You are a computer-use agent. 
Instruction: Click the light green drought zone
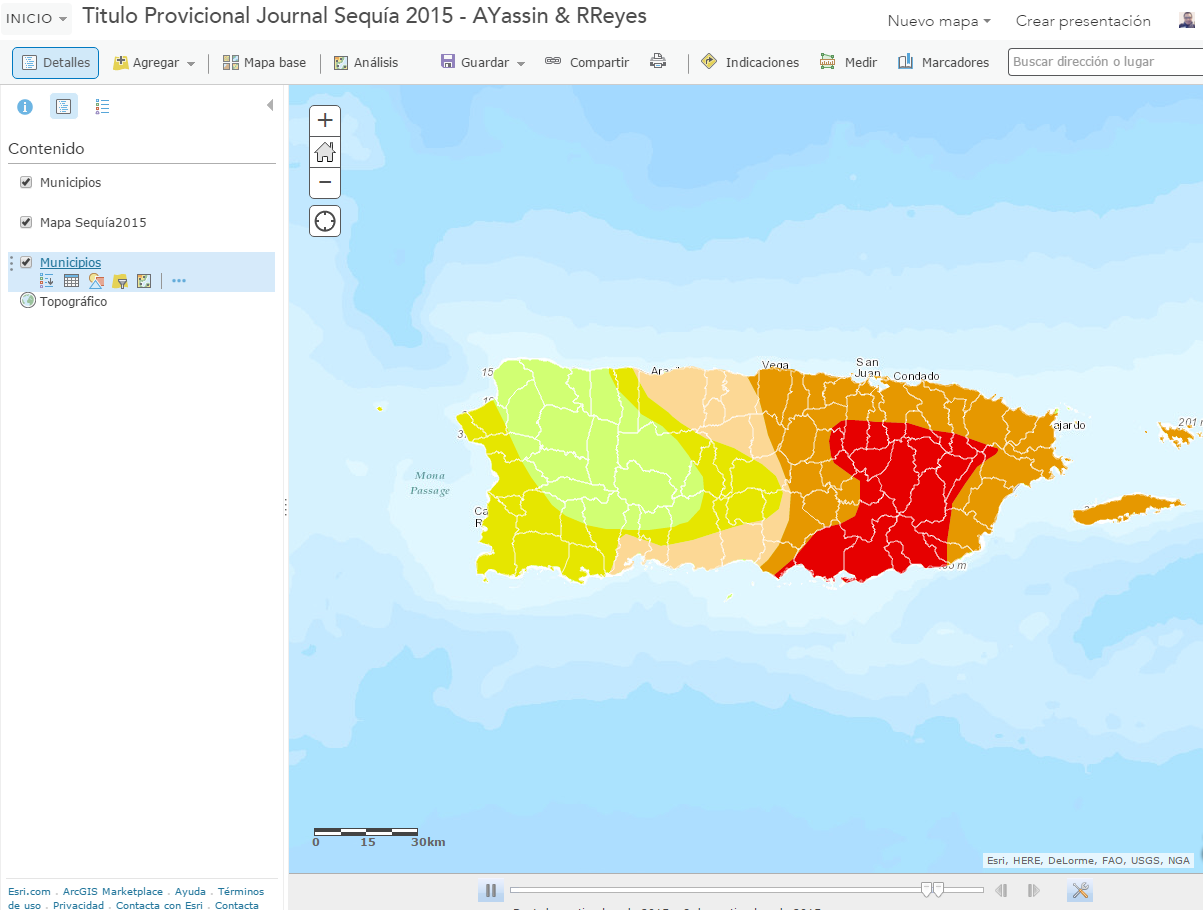[600, 450]
